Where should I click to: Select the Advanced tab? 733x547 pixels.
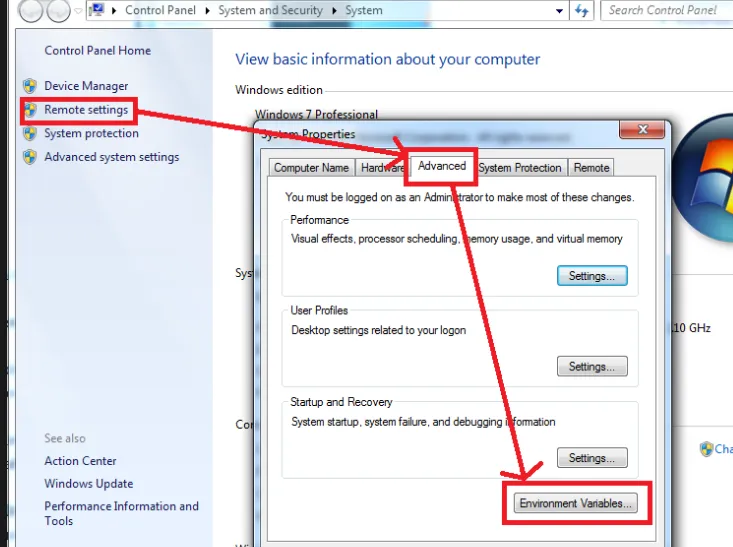click(x=442, y=166)
